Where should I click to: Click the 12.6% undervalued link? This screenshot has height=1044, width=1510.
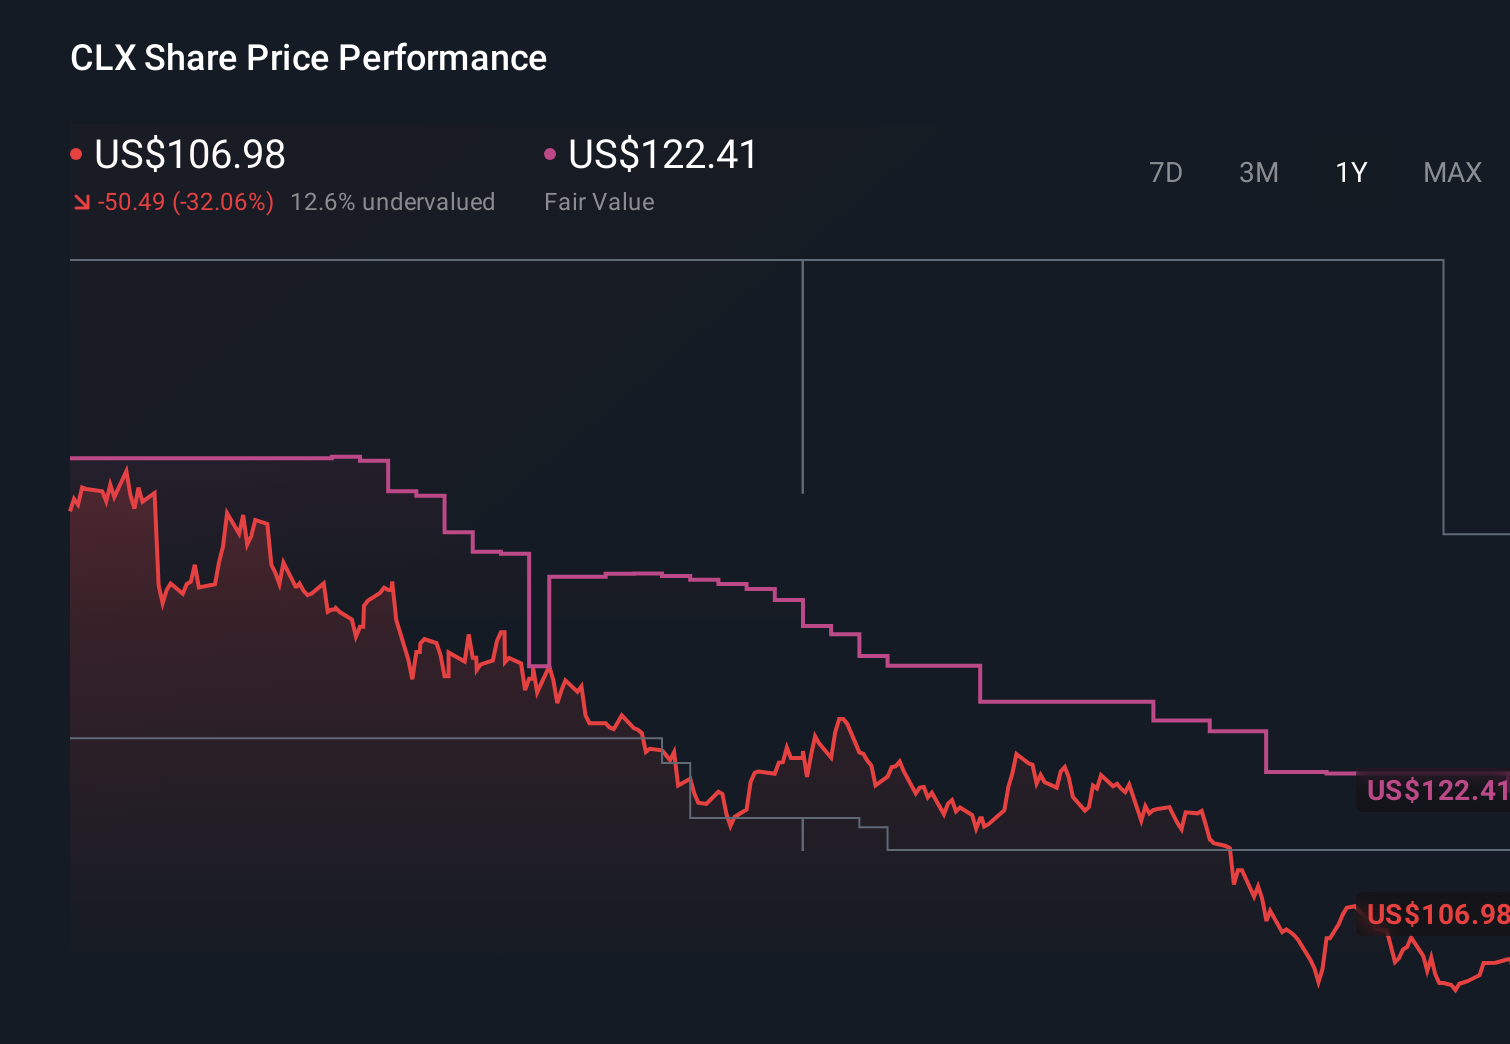tap(393, 202)
